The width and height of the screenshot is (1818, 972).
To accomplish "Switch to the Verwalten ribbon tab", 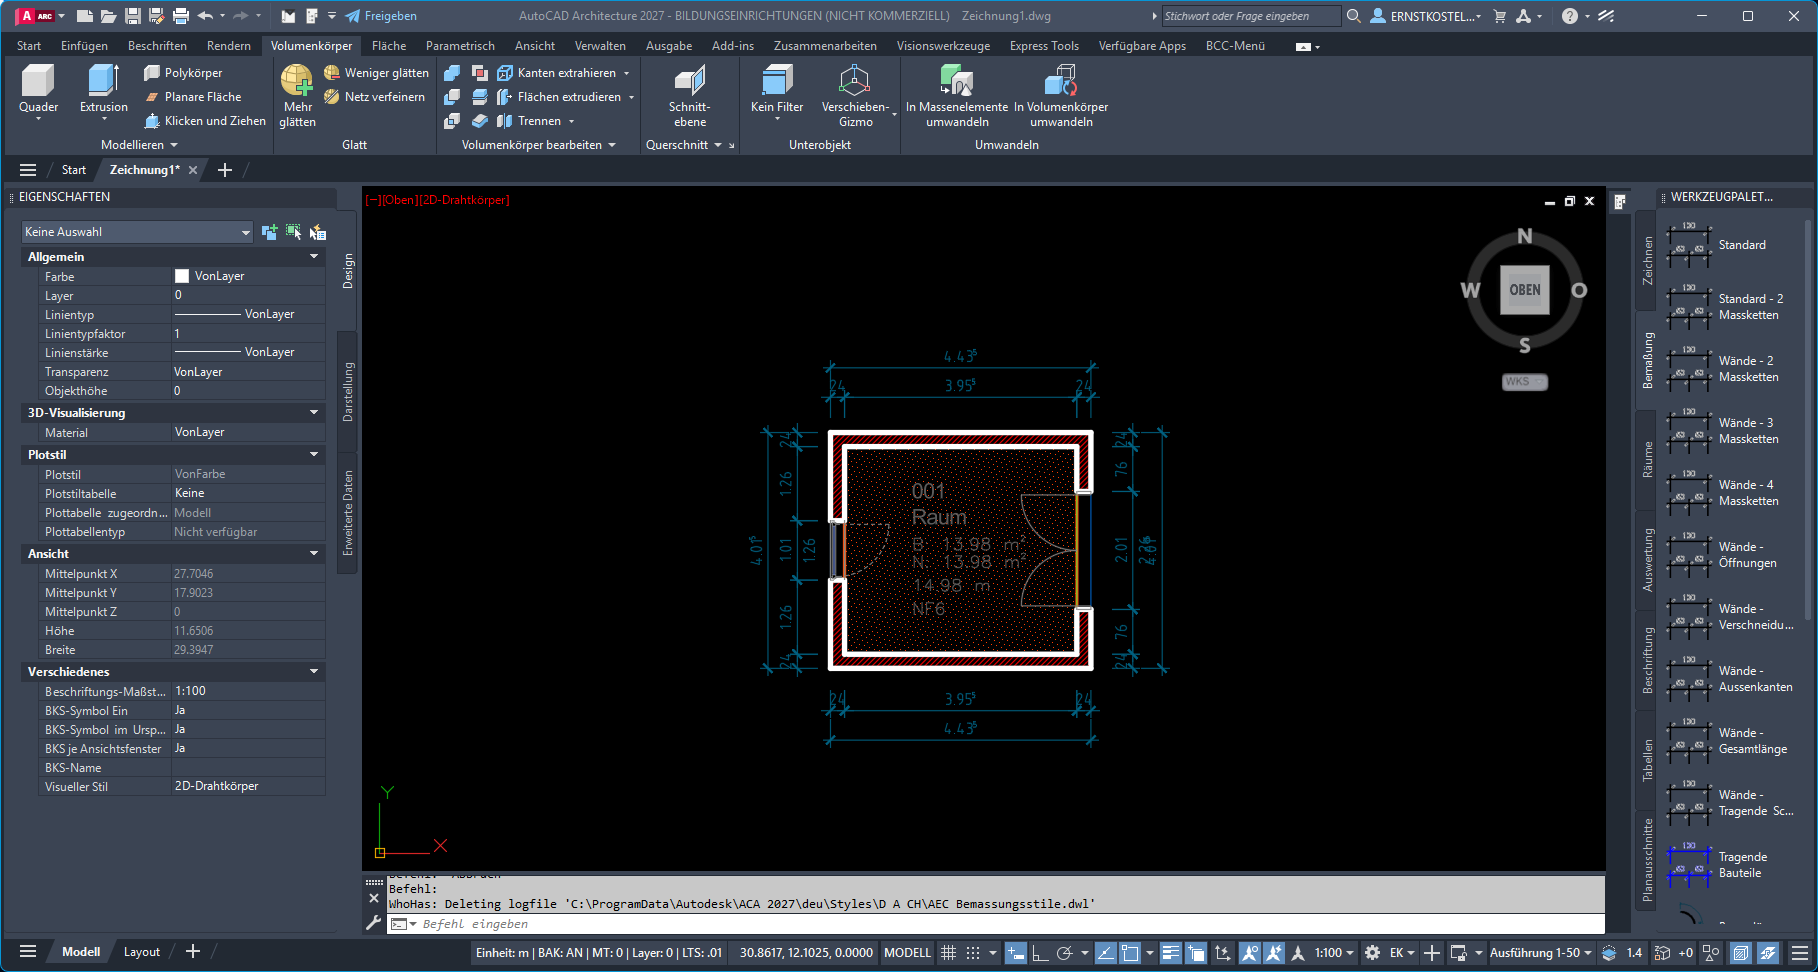I will 600,46.
